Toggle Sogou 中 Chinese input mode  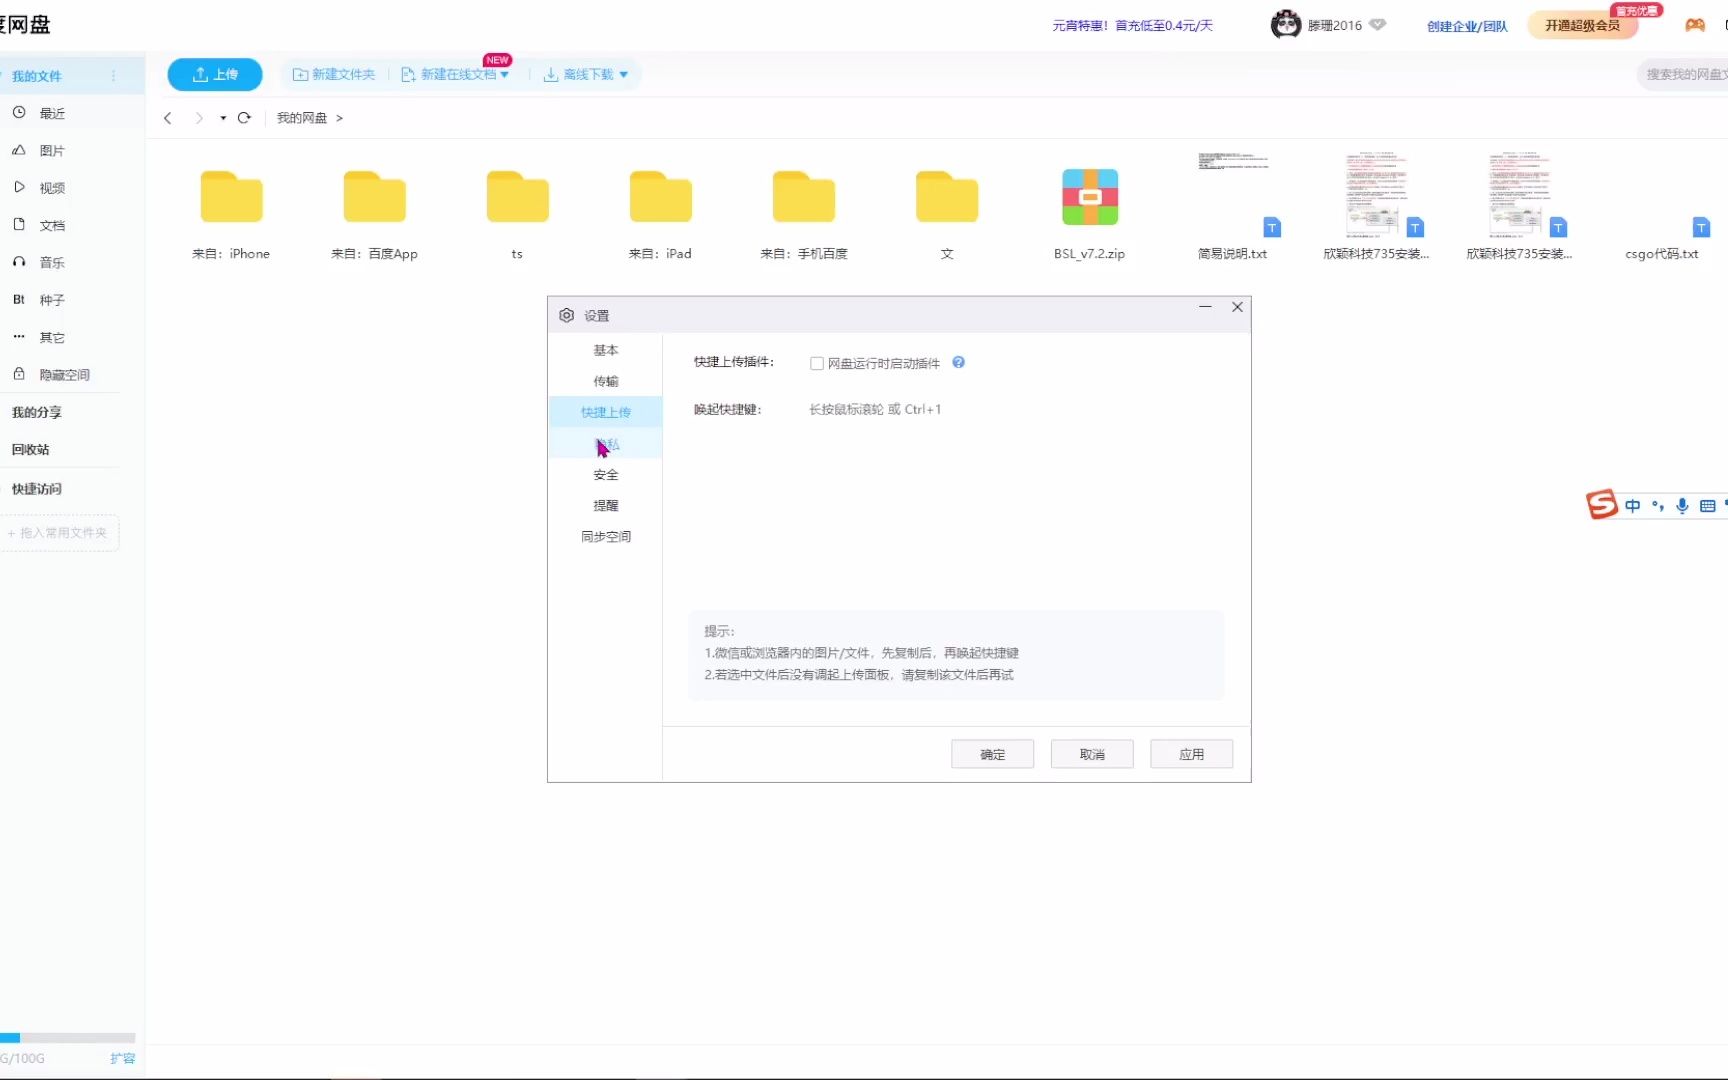point(1632,506)
